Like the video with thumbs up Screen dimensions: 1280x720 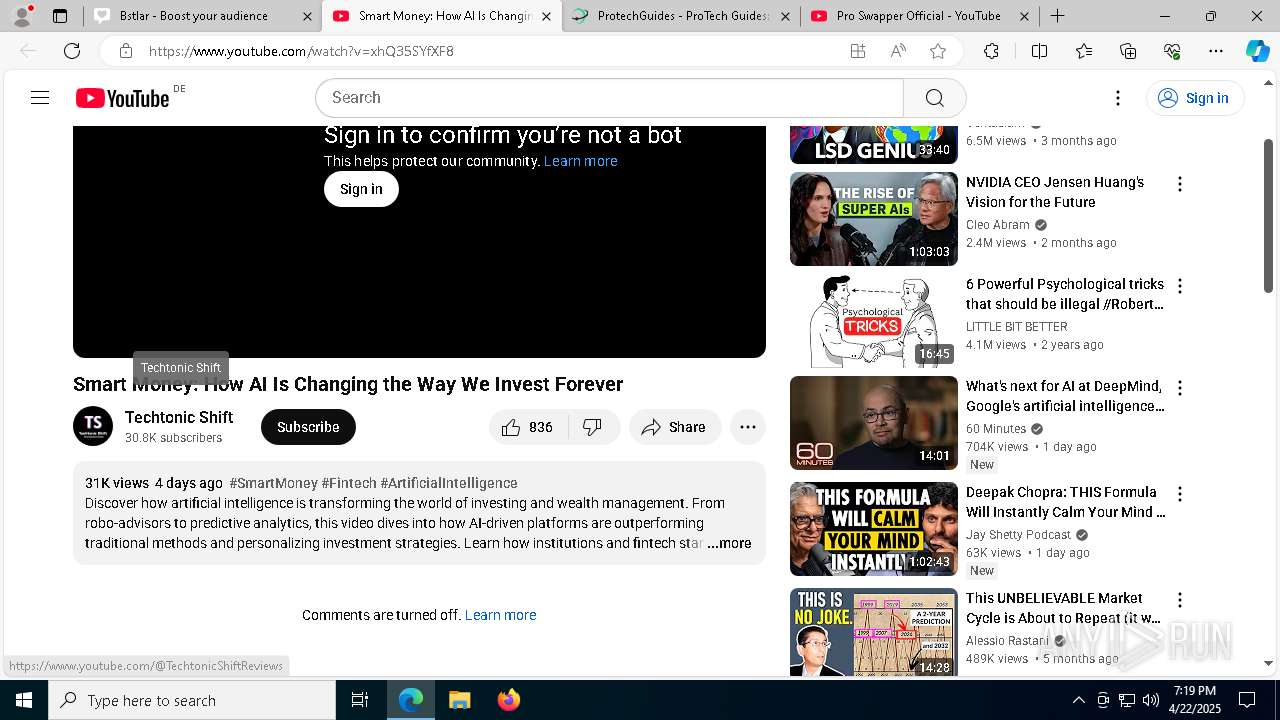tap(528, 427)
